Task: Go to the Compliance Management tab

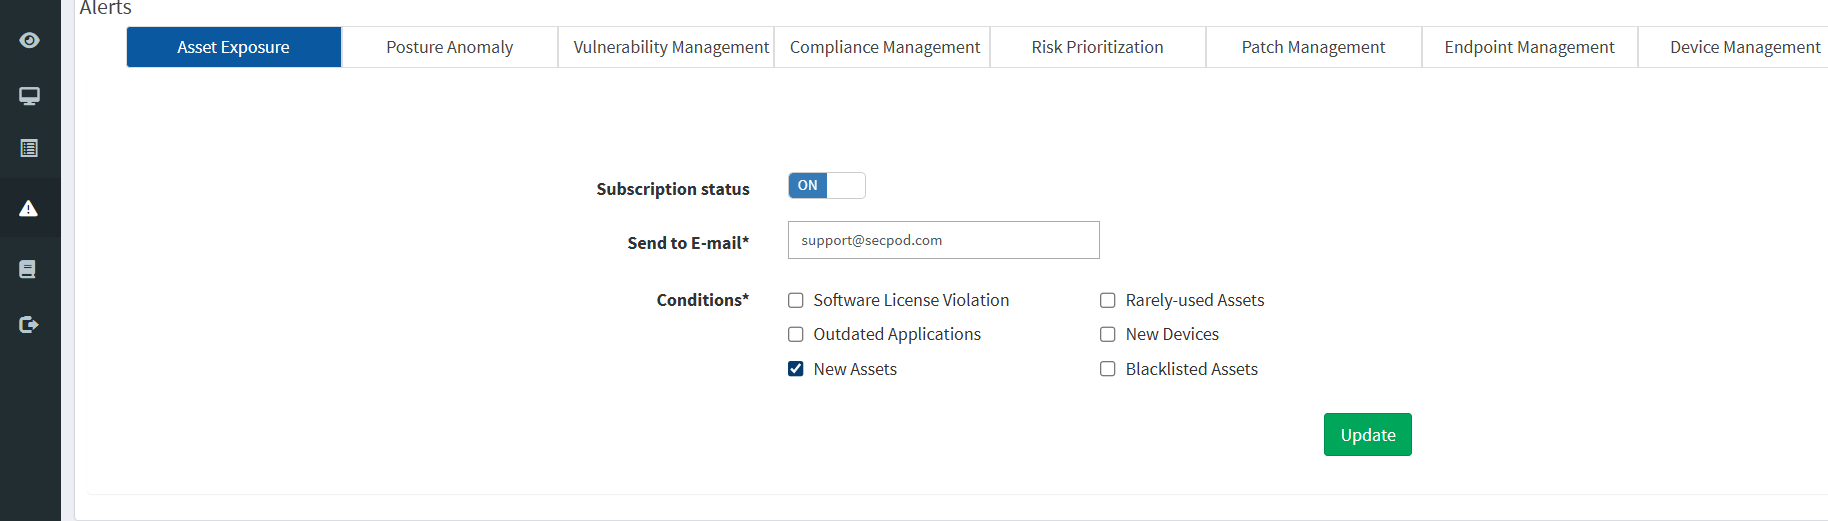Action: coord(884,47)
